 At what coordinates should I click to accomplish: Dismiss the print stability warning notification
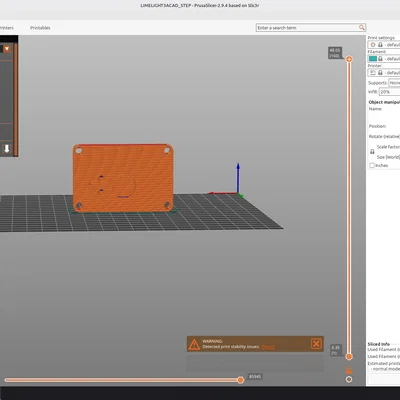point(316,344)
